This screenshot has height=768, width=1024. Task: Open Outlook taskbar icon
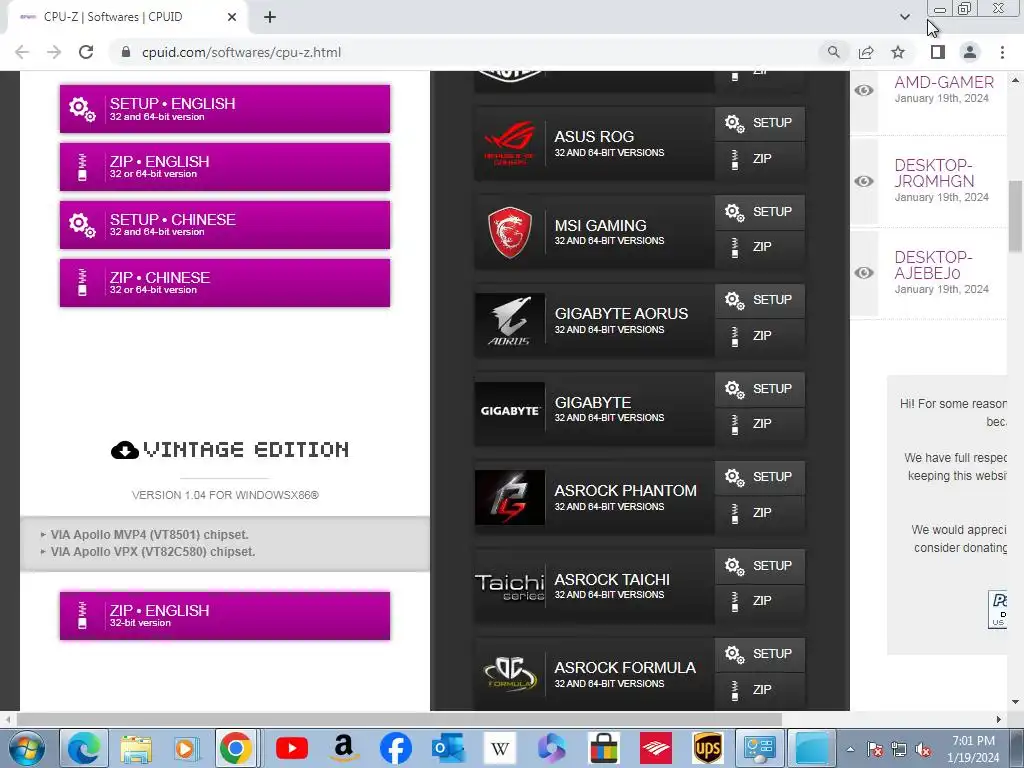click(448, 748)
